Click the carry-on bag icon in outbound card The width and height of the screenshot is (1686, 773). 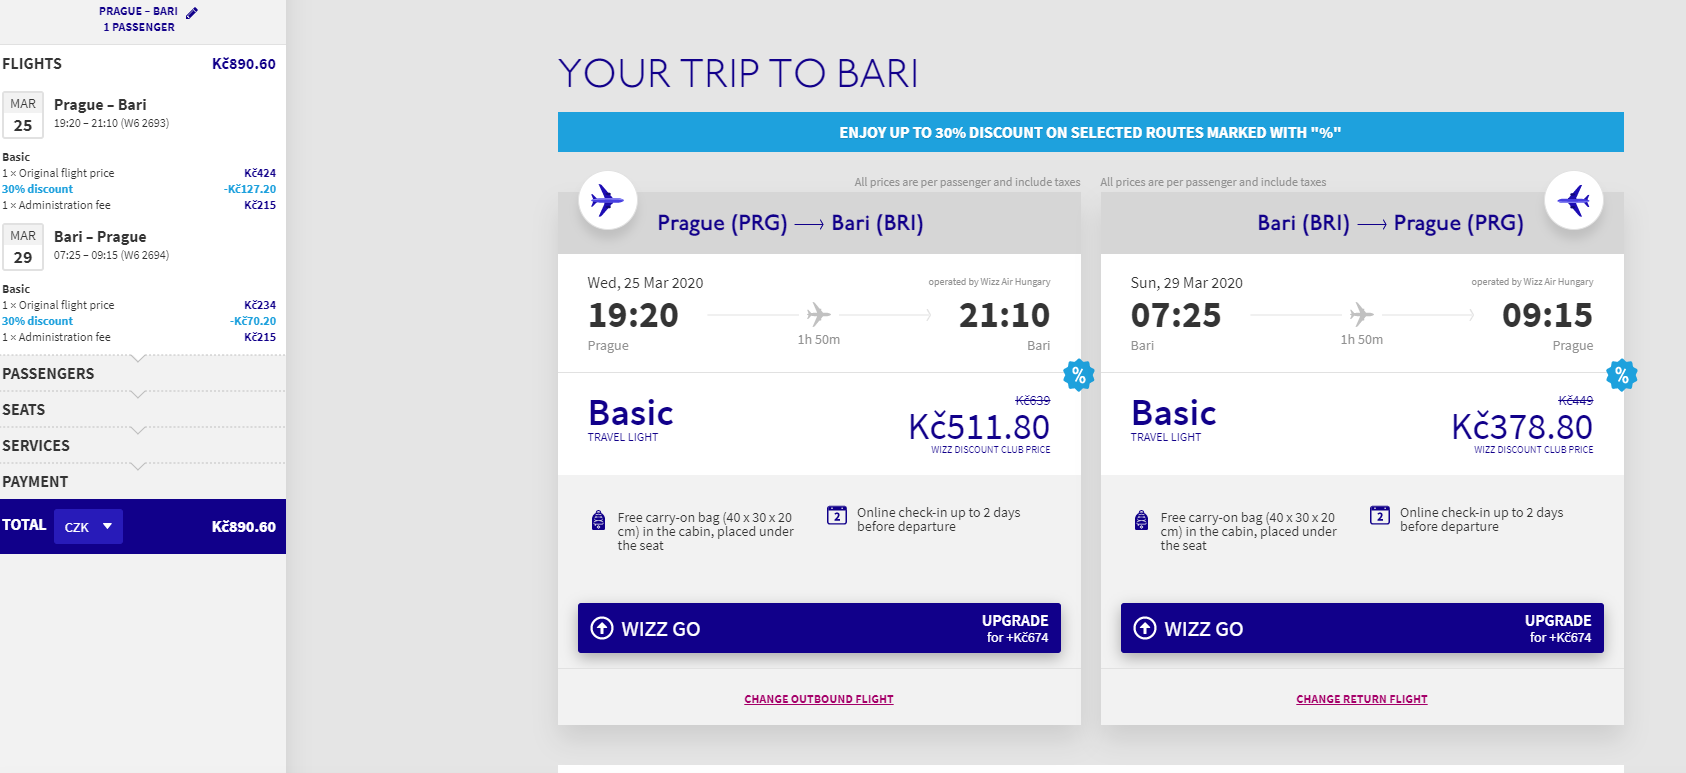pos(598,520)
